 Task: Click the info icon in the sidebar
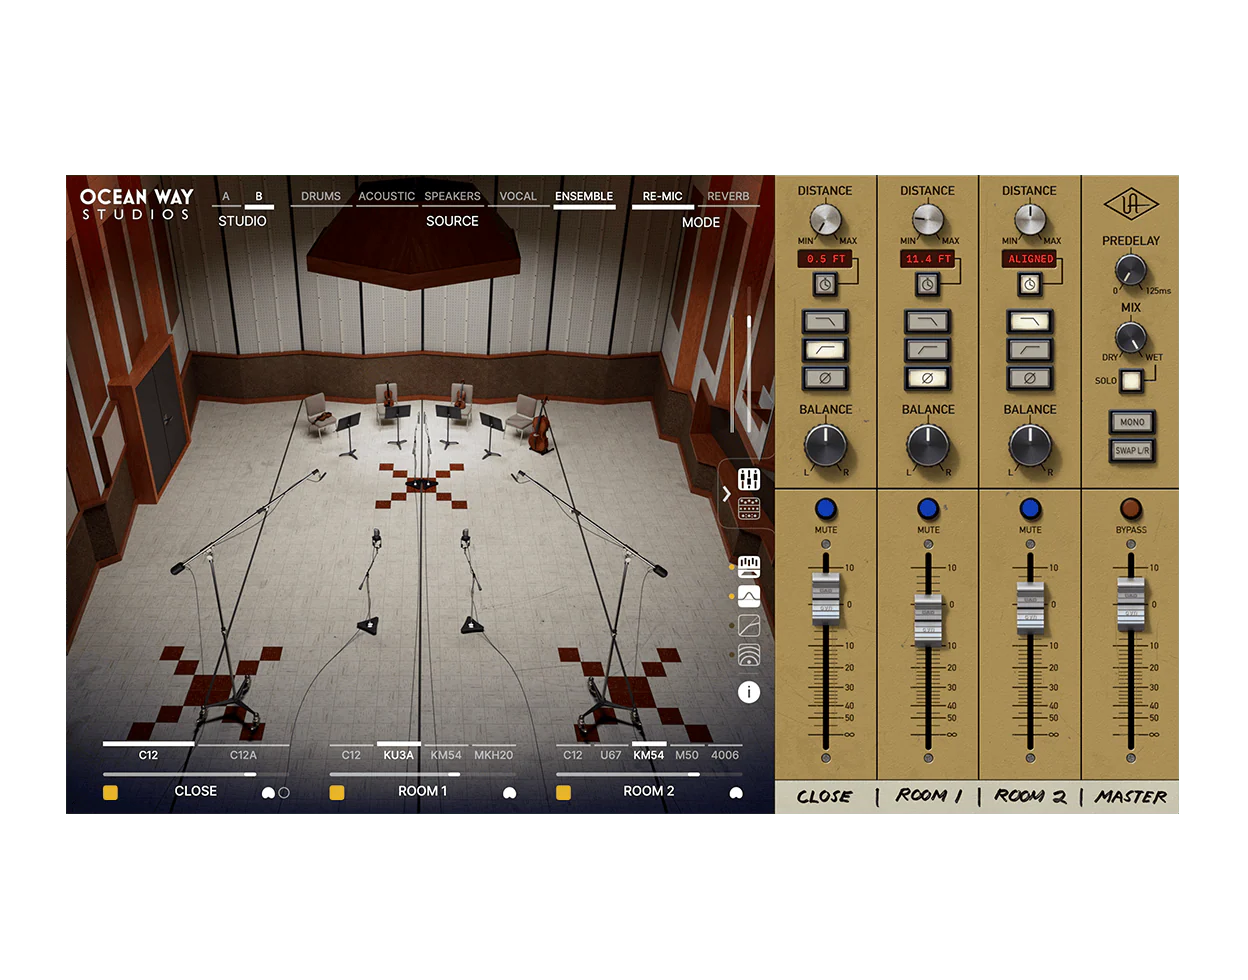pyautogui.click(x=749, y=692)
